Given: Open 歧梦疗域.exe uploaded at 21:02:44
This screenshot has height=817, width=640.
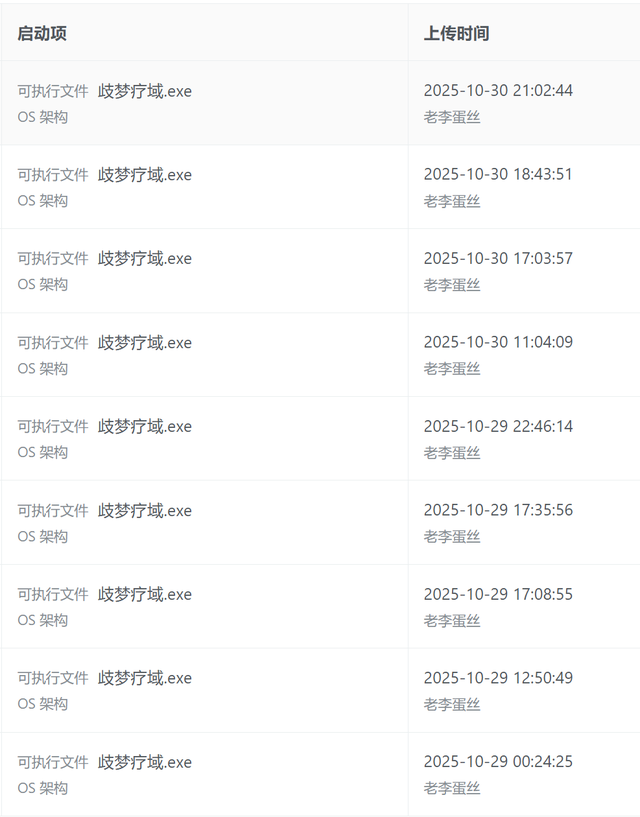Looking at the screenshot, I should pyautogui.click(x=145, y=91).
